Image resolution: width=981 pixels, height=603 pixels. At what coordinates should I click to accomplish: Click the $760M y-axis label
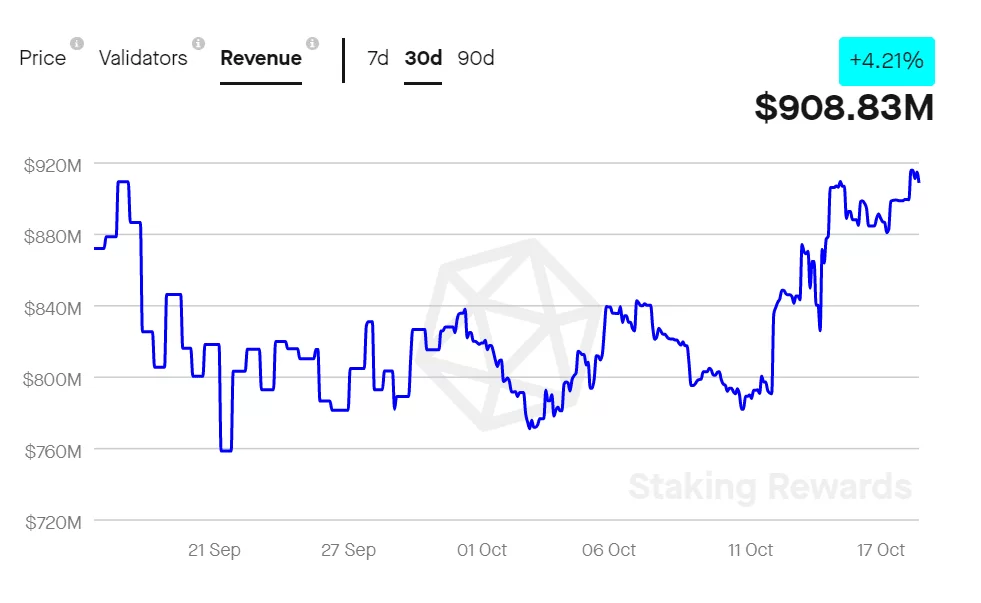52,451
